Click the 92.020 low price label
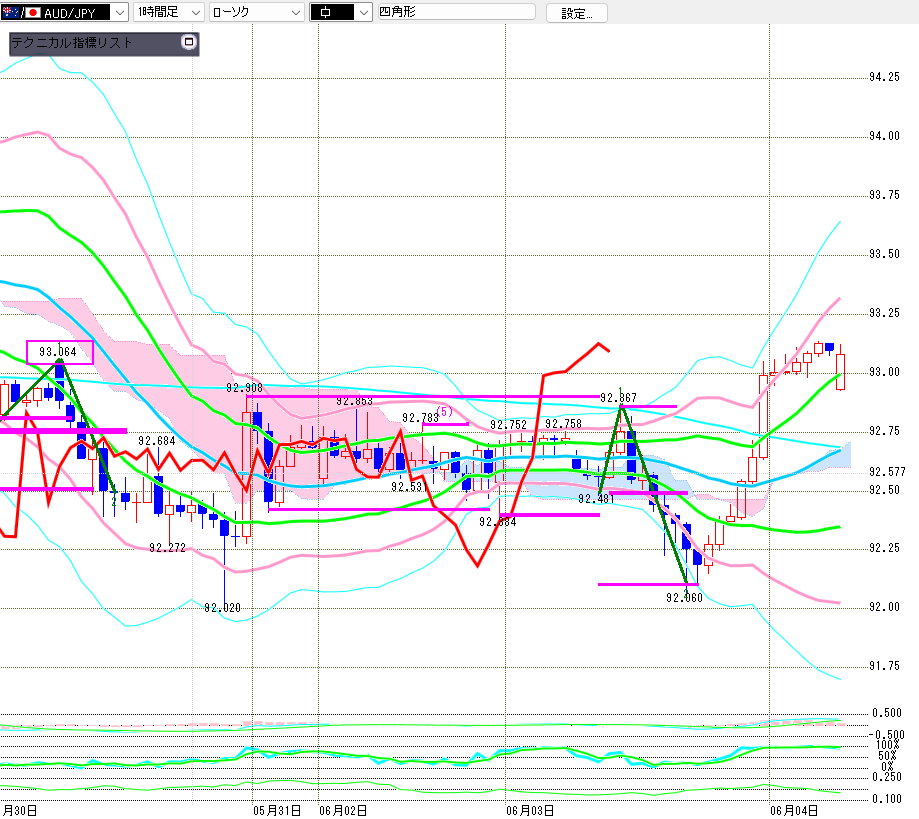Screen dimensions: 919x819 pos(222,608)
